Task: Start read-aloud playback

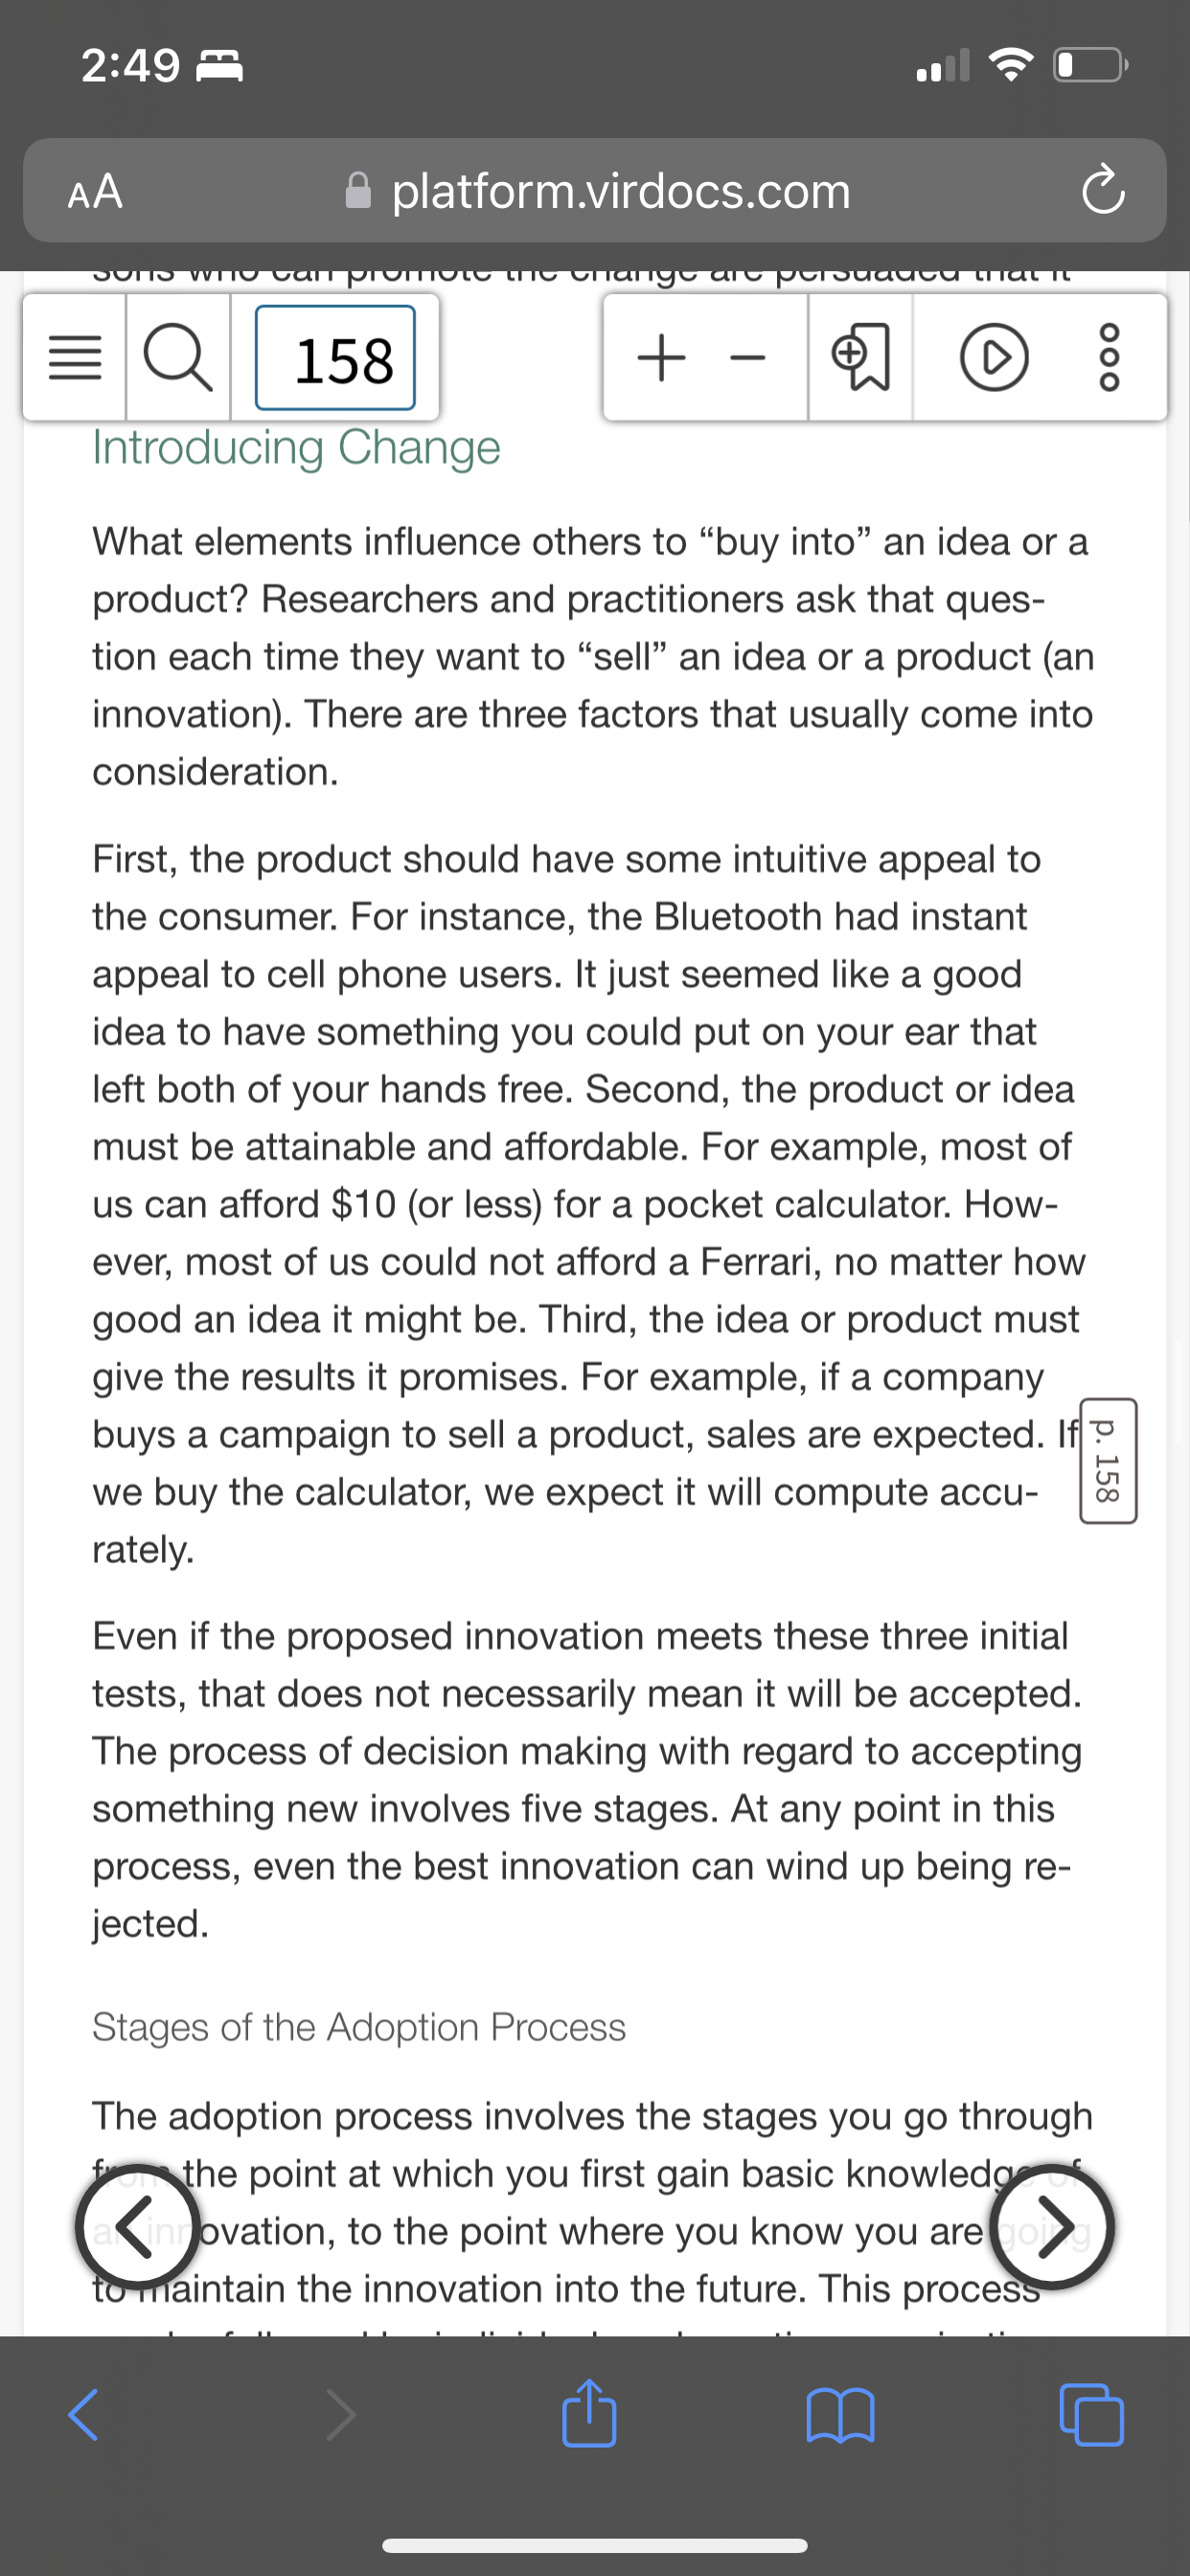Action: point(994,358)
